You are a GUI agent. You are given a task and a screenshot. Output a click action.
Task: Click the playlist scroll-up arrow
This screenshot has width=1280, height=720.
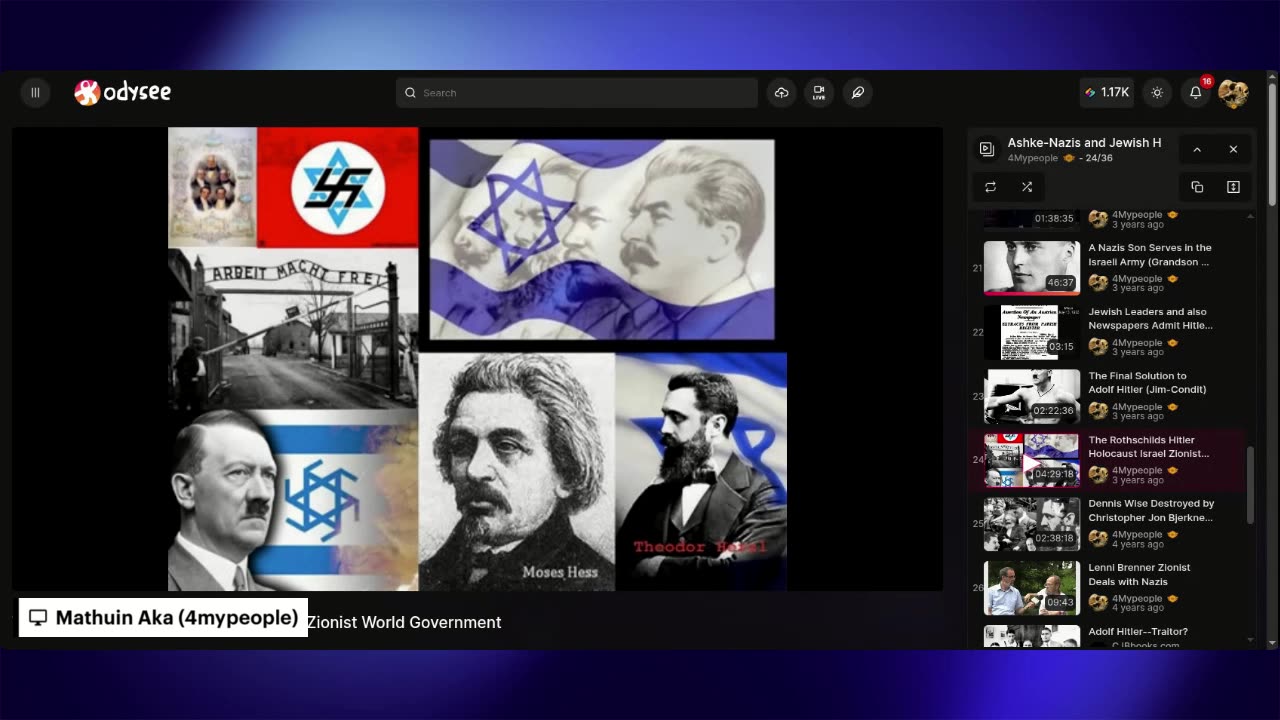pos(1250,216)
